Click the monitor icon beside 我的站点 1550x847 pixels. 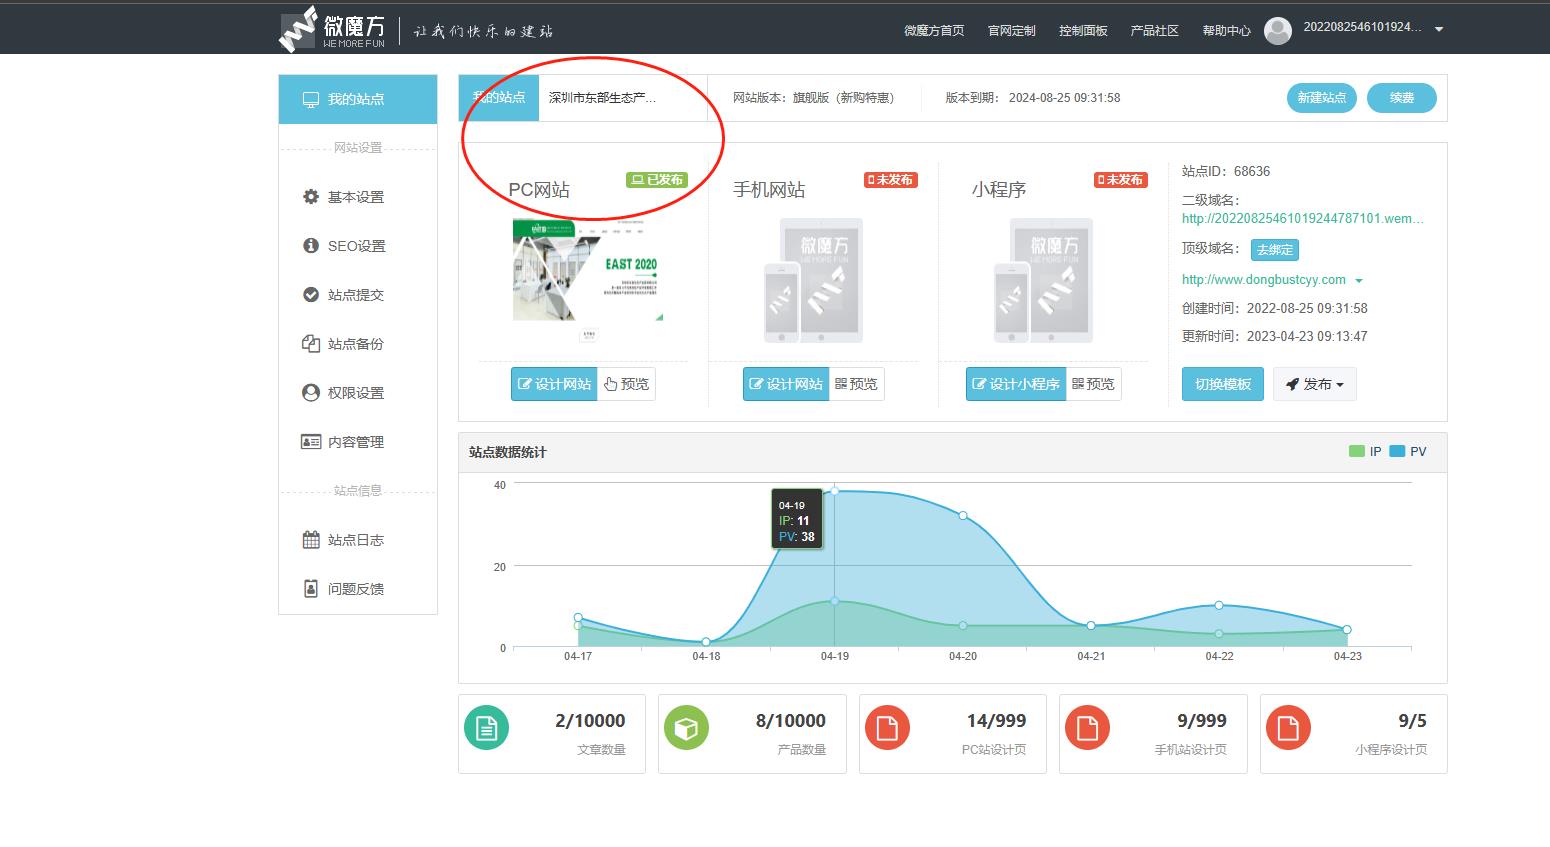311,99
